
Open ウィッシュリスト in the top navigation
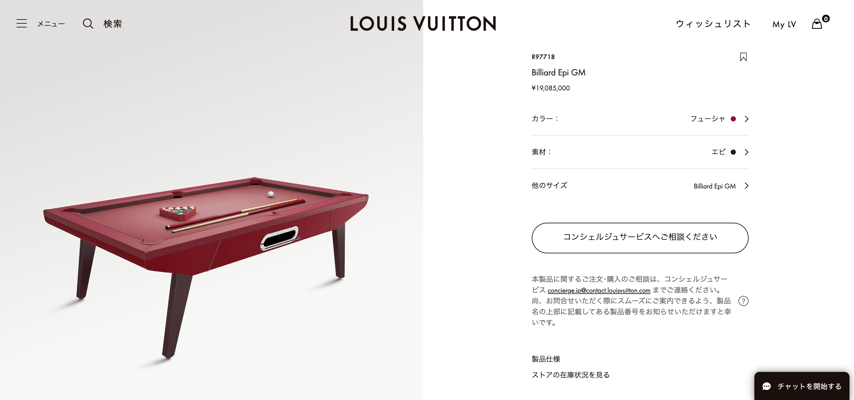(x=713, y=24)
